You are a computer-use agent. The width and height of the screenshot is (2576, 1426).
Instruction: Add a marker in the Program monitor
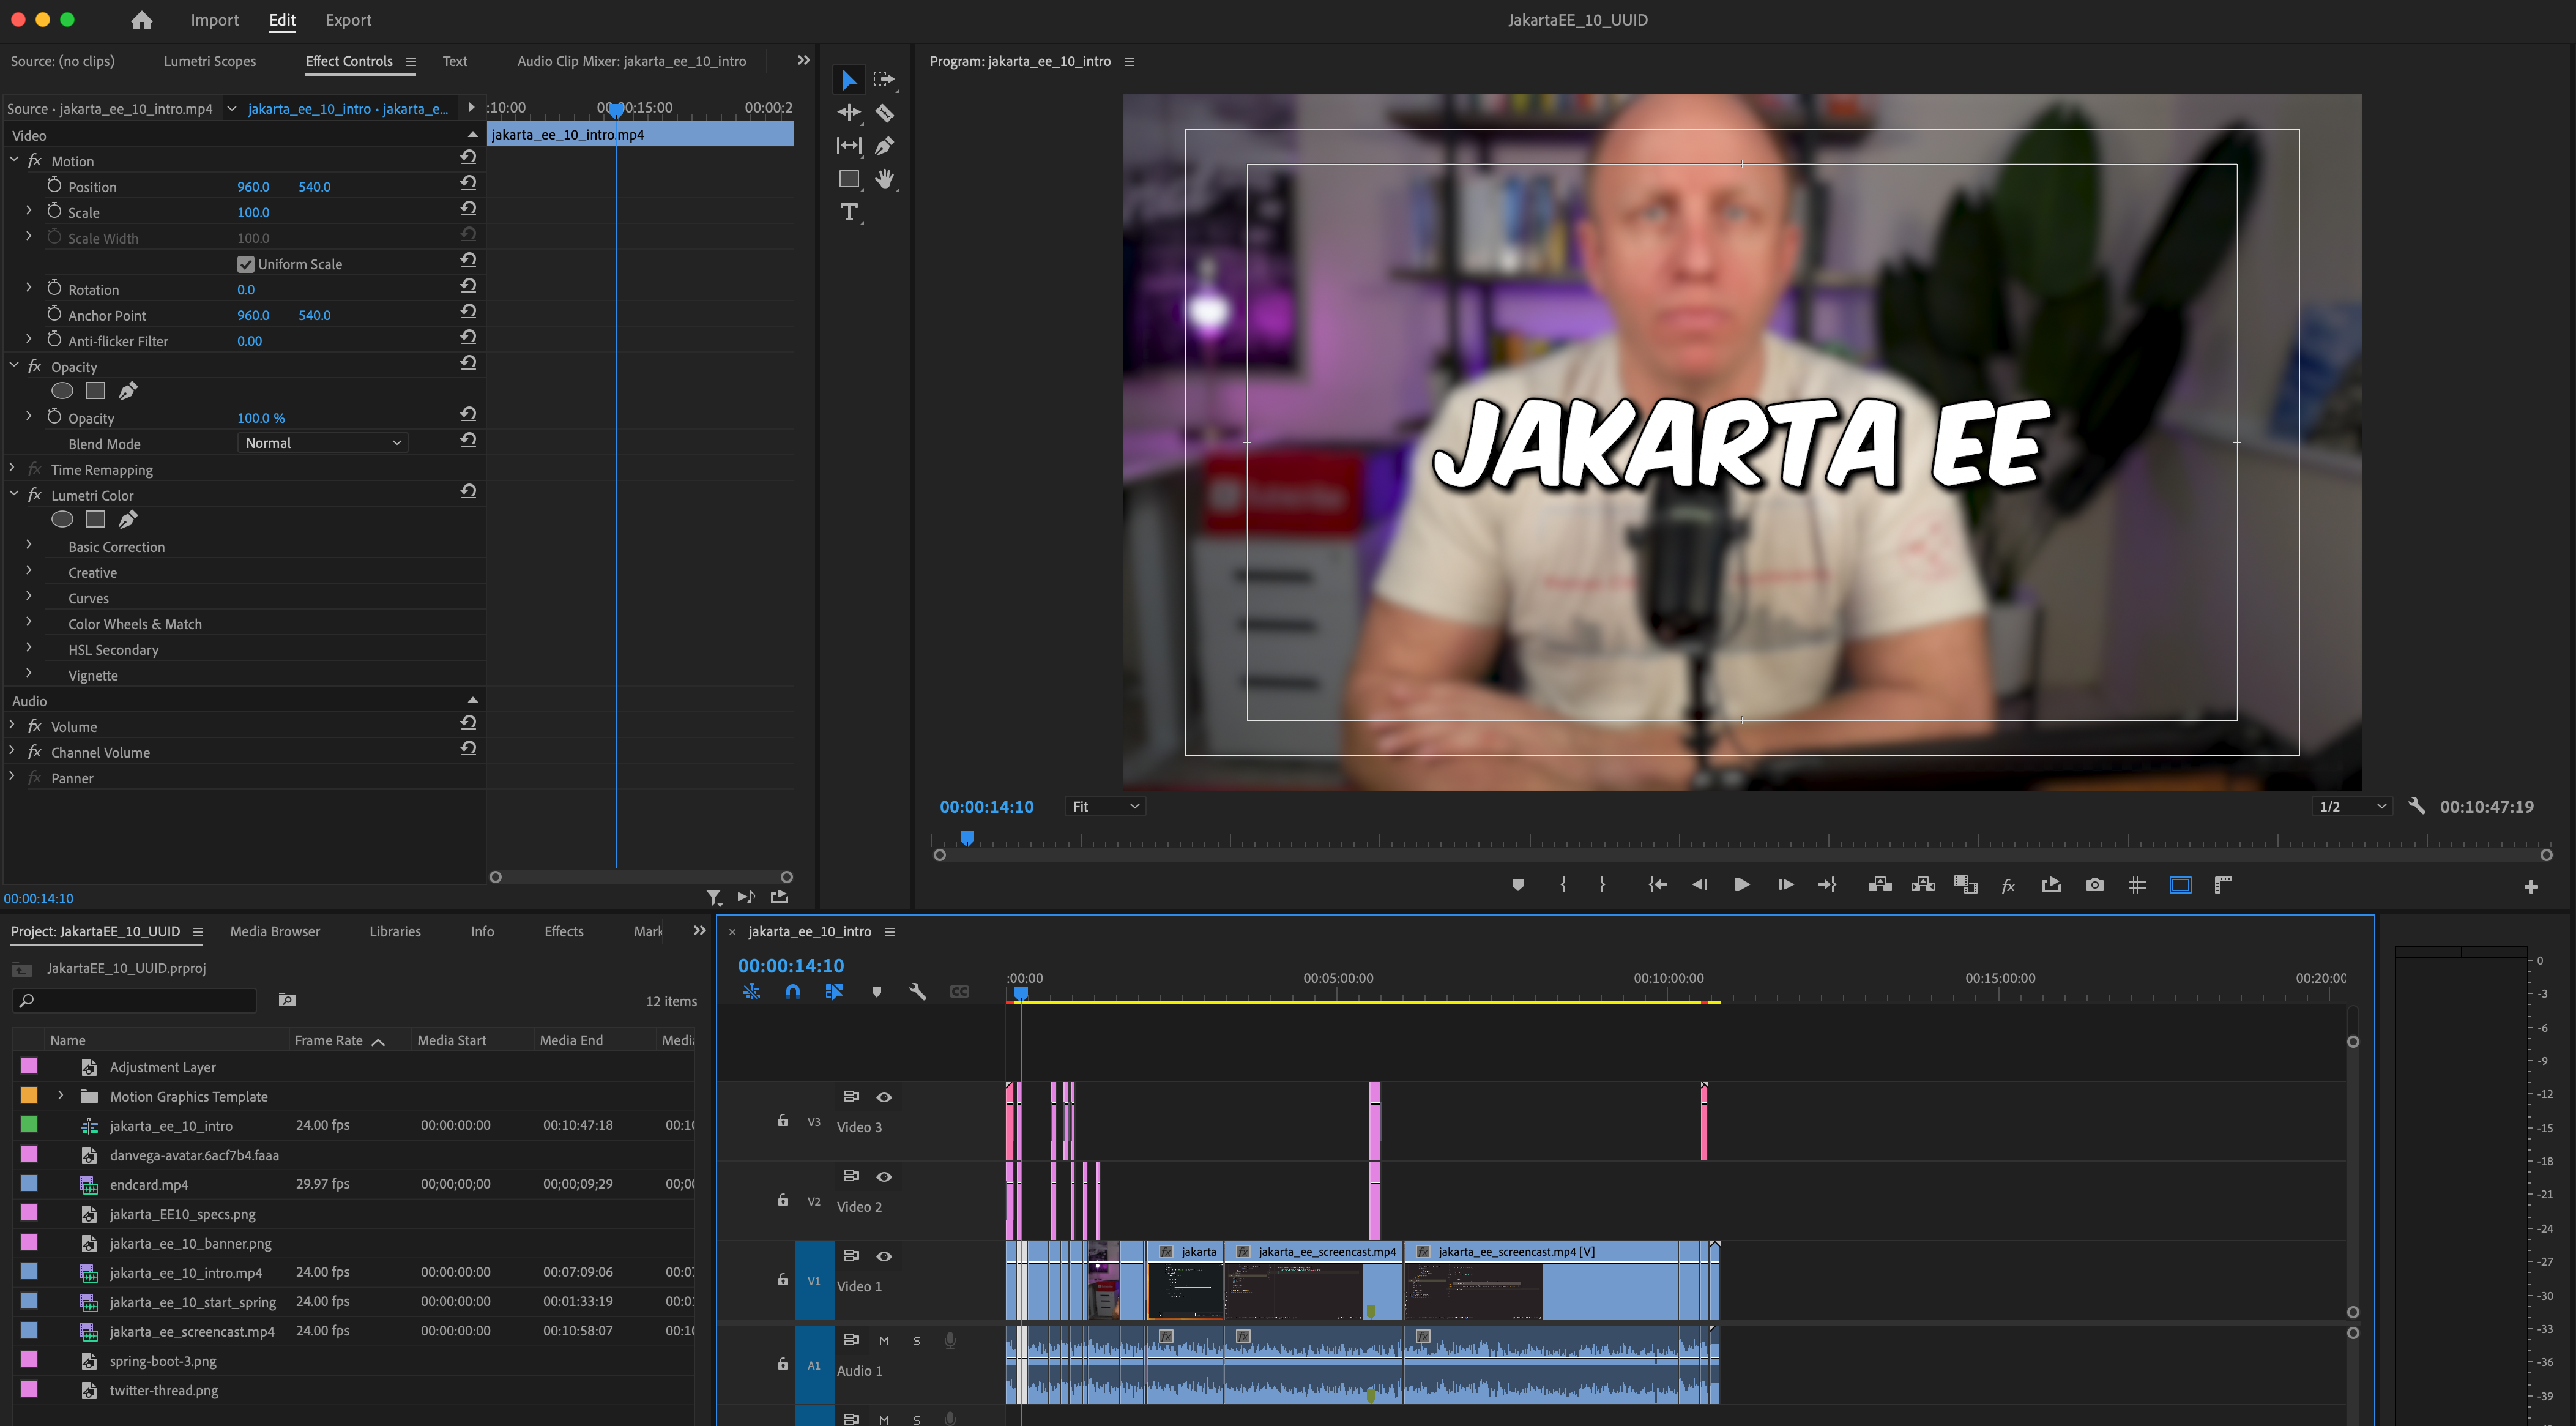[x=1518, y=884]
